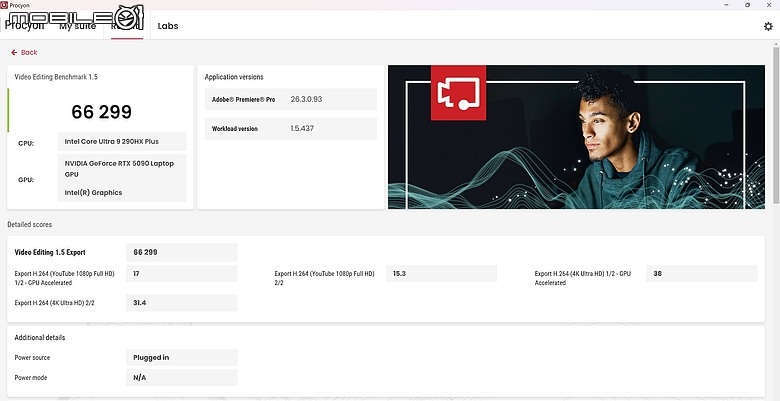Click the 66 299 overall score
Screen dimensions: 780x401
coord(101,112)
